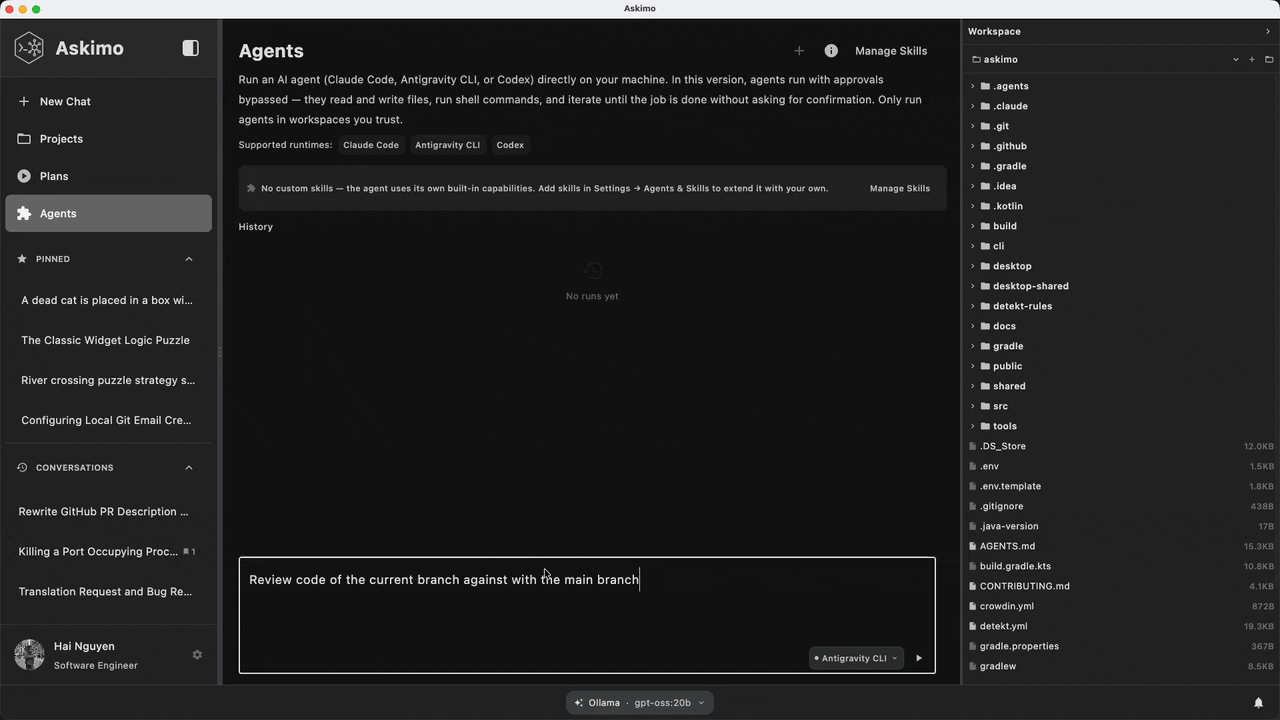
Task: Open 'Configuring Local Git Email' chat
Action: [x=108, y=420]
